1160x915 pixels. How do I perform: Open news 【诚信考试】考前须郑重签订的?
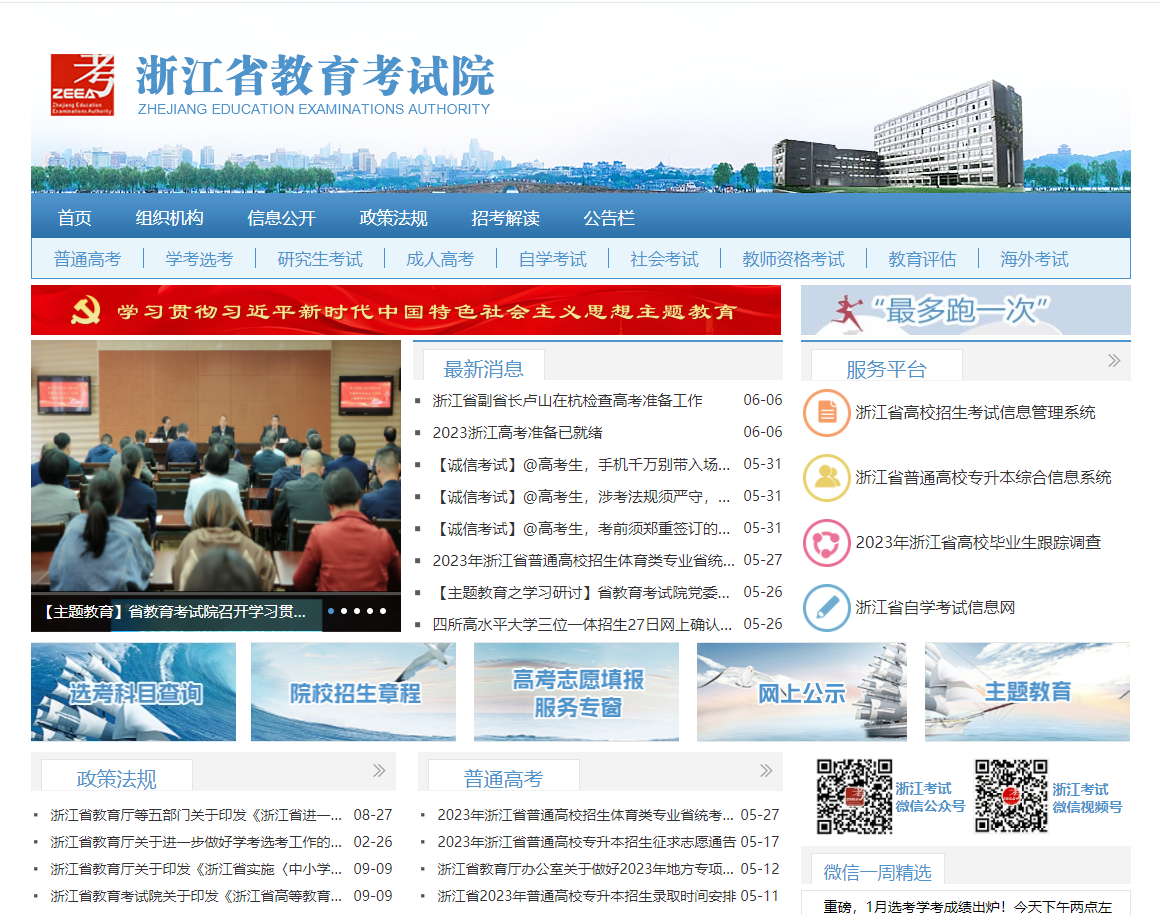[x=581, y=529]
